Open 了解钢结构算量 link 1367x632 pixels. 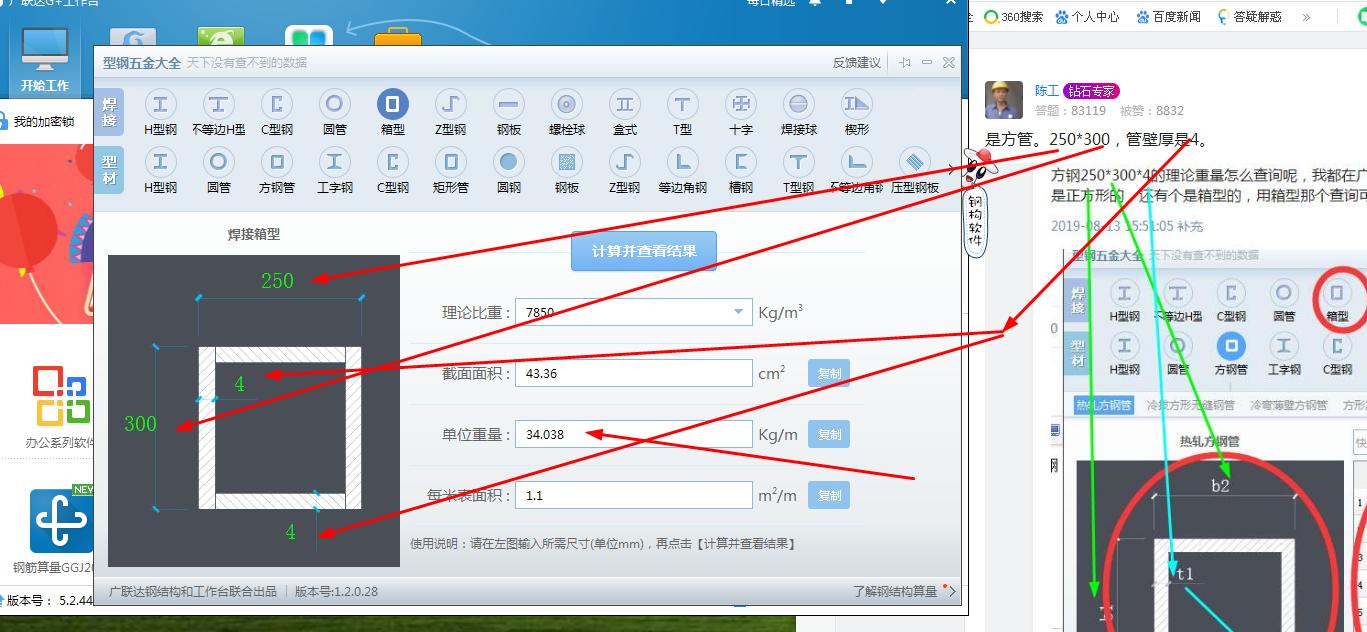tap(895, 591)
